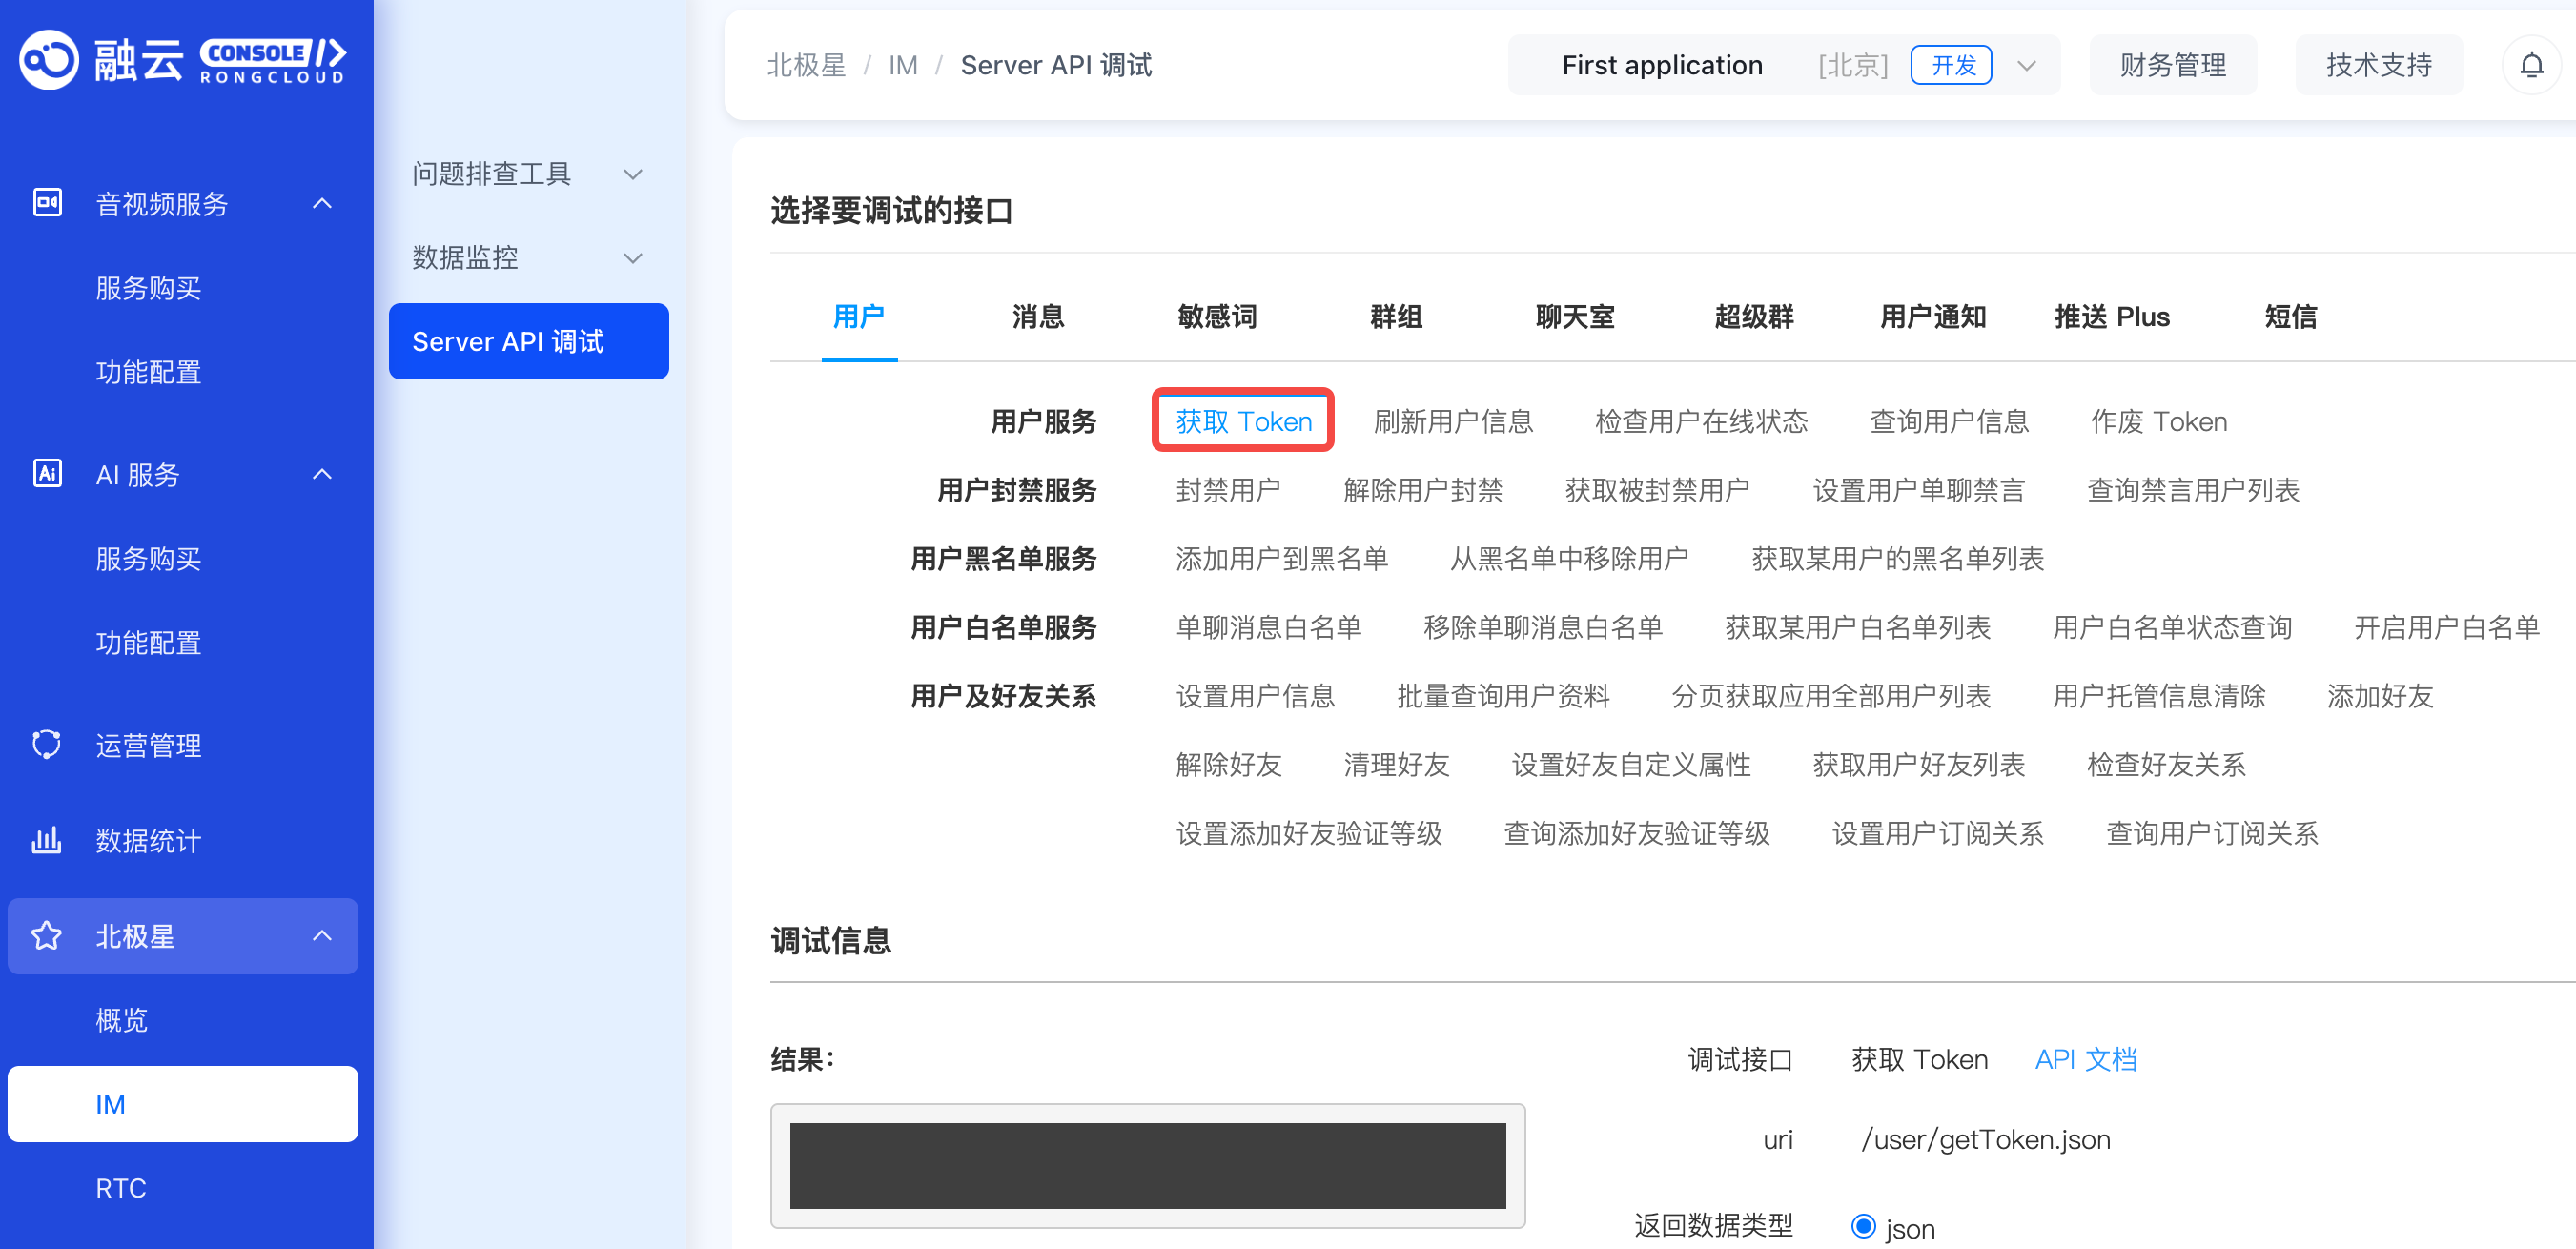Open the API 文档 link

pyautogui.click(x=2086, y=1059)
